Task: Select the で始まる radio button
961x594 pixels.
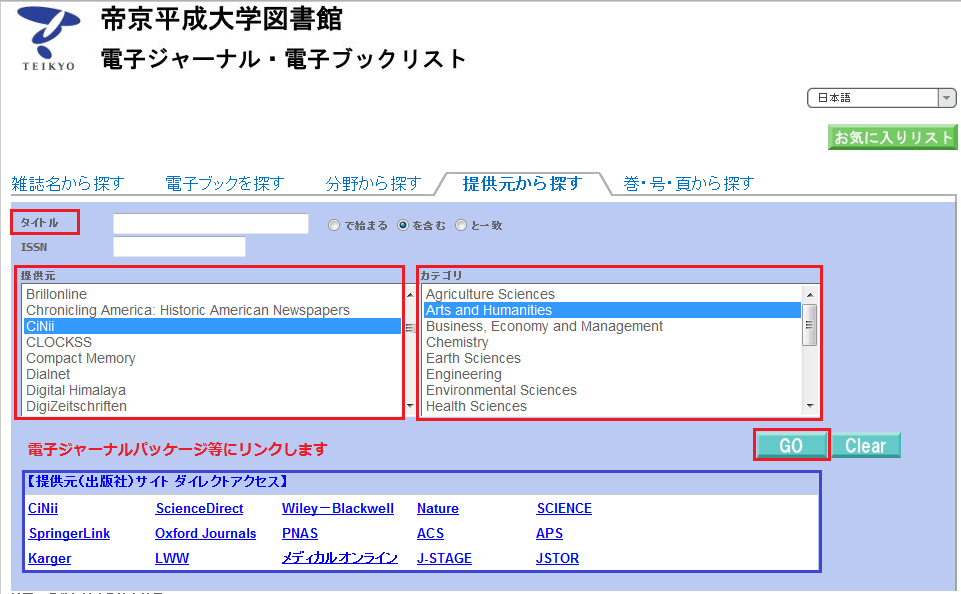Action: point(334,226)
